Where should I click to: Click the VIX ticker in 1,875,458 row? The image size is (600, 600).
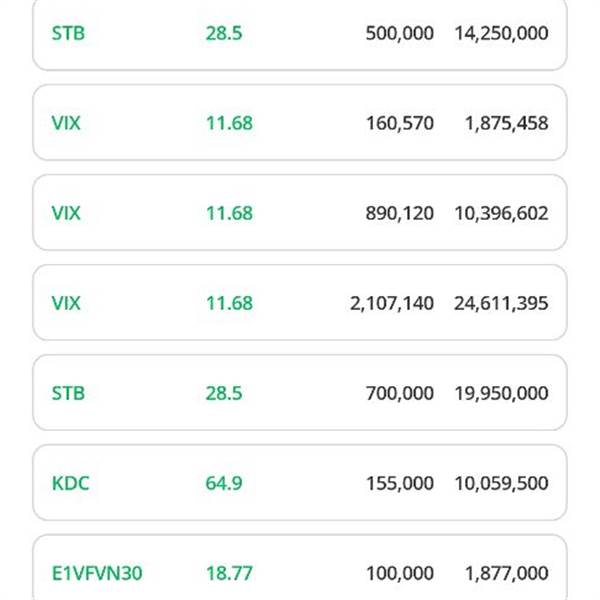tap(66, 123)
